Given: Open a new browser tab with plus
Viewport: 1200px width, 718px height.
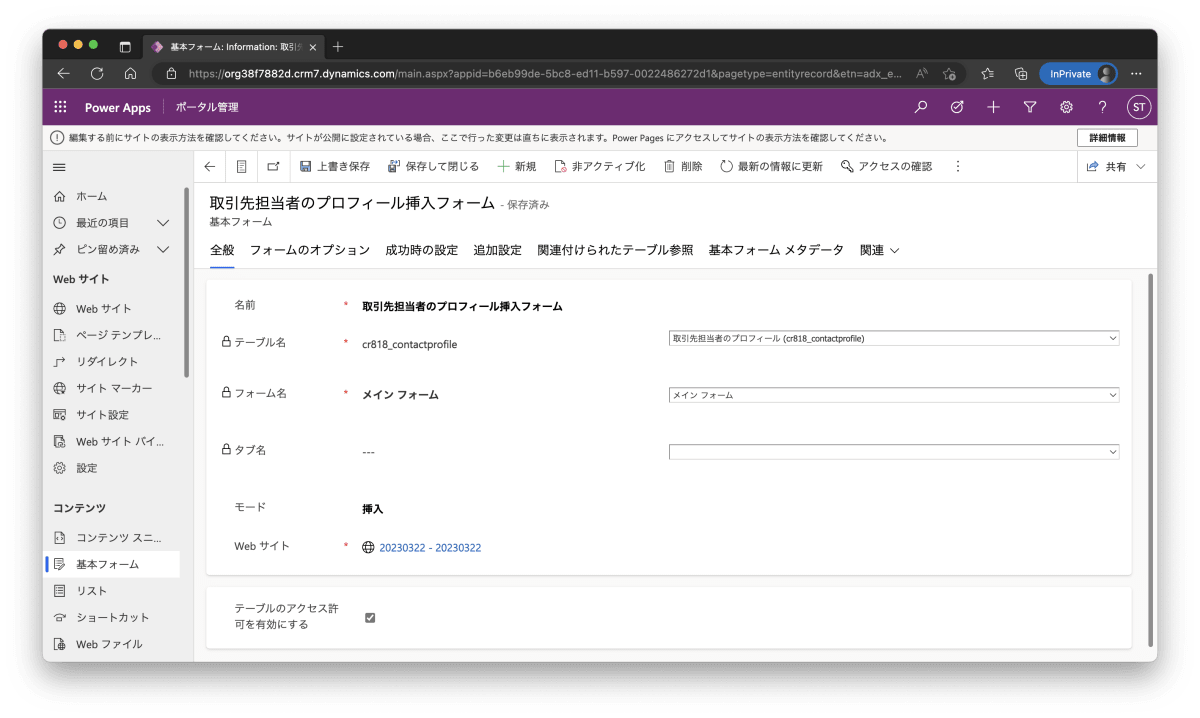Looking at the screenshot, I should [x=337, y=46].
